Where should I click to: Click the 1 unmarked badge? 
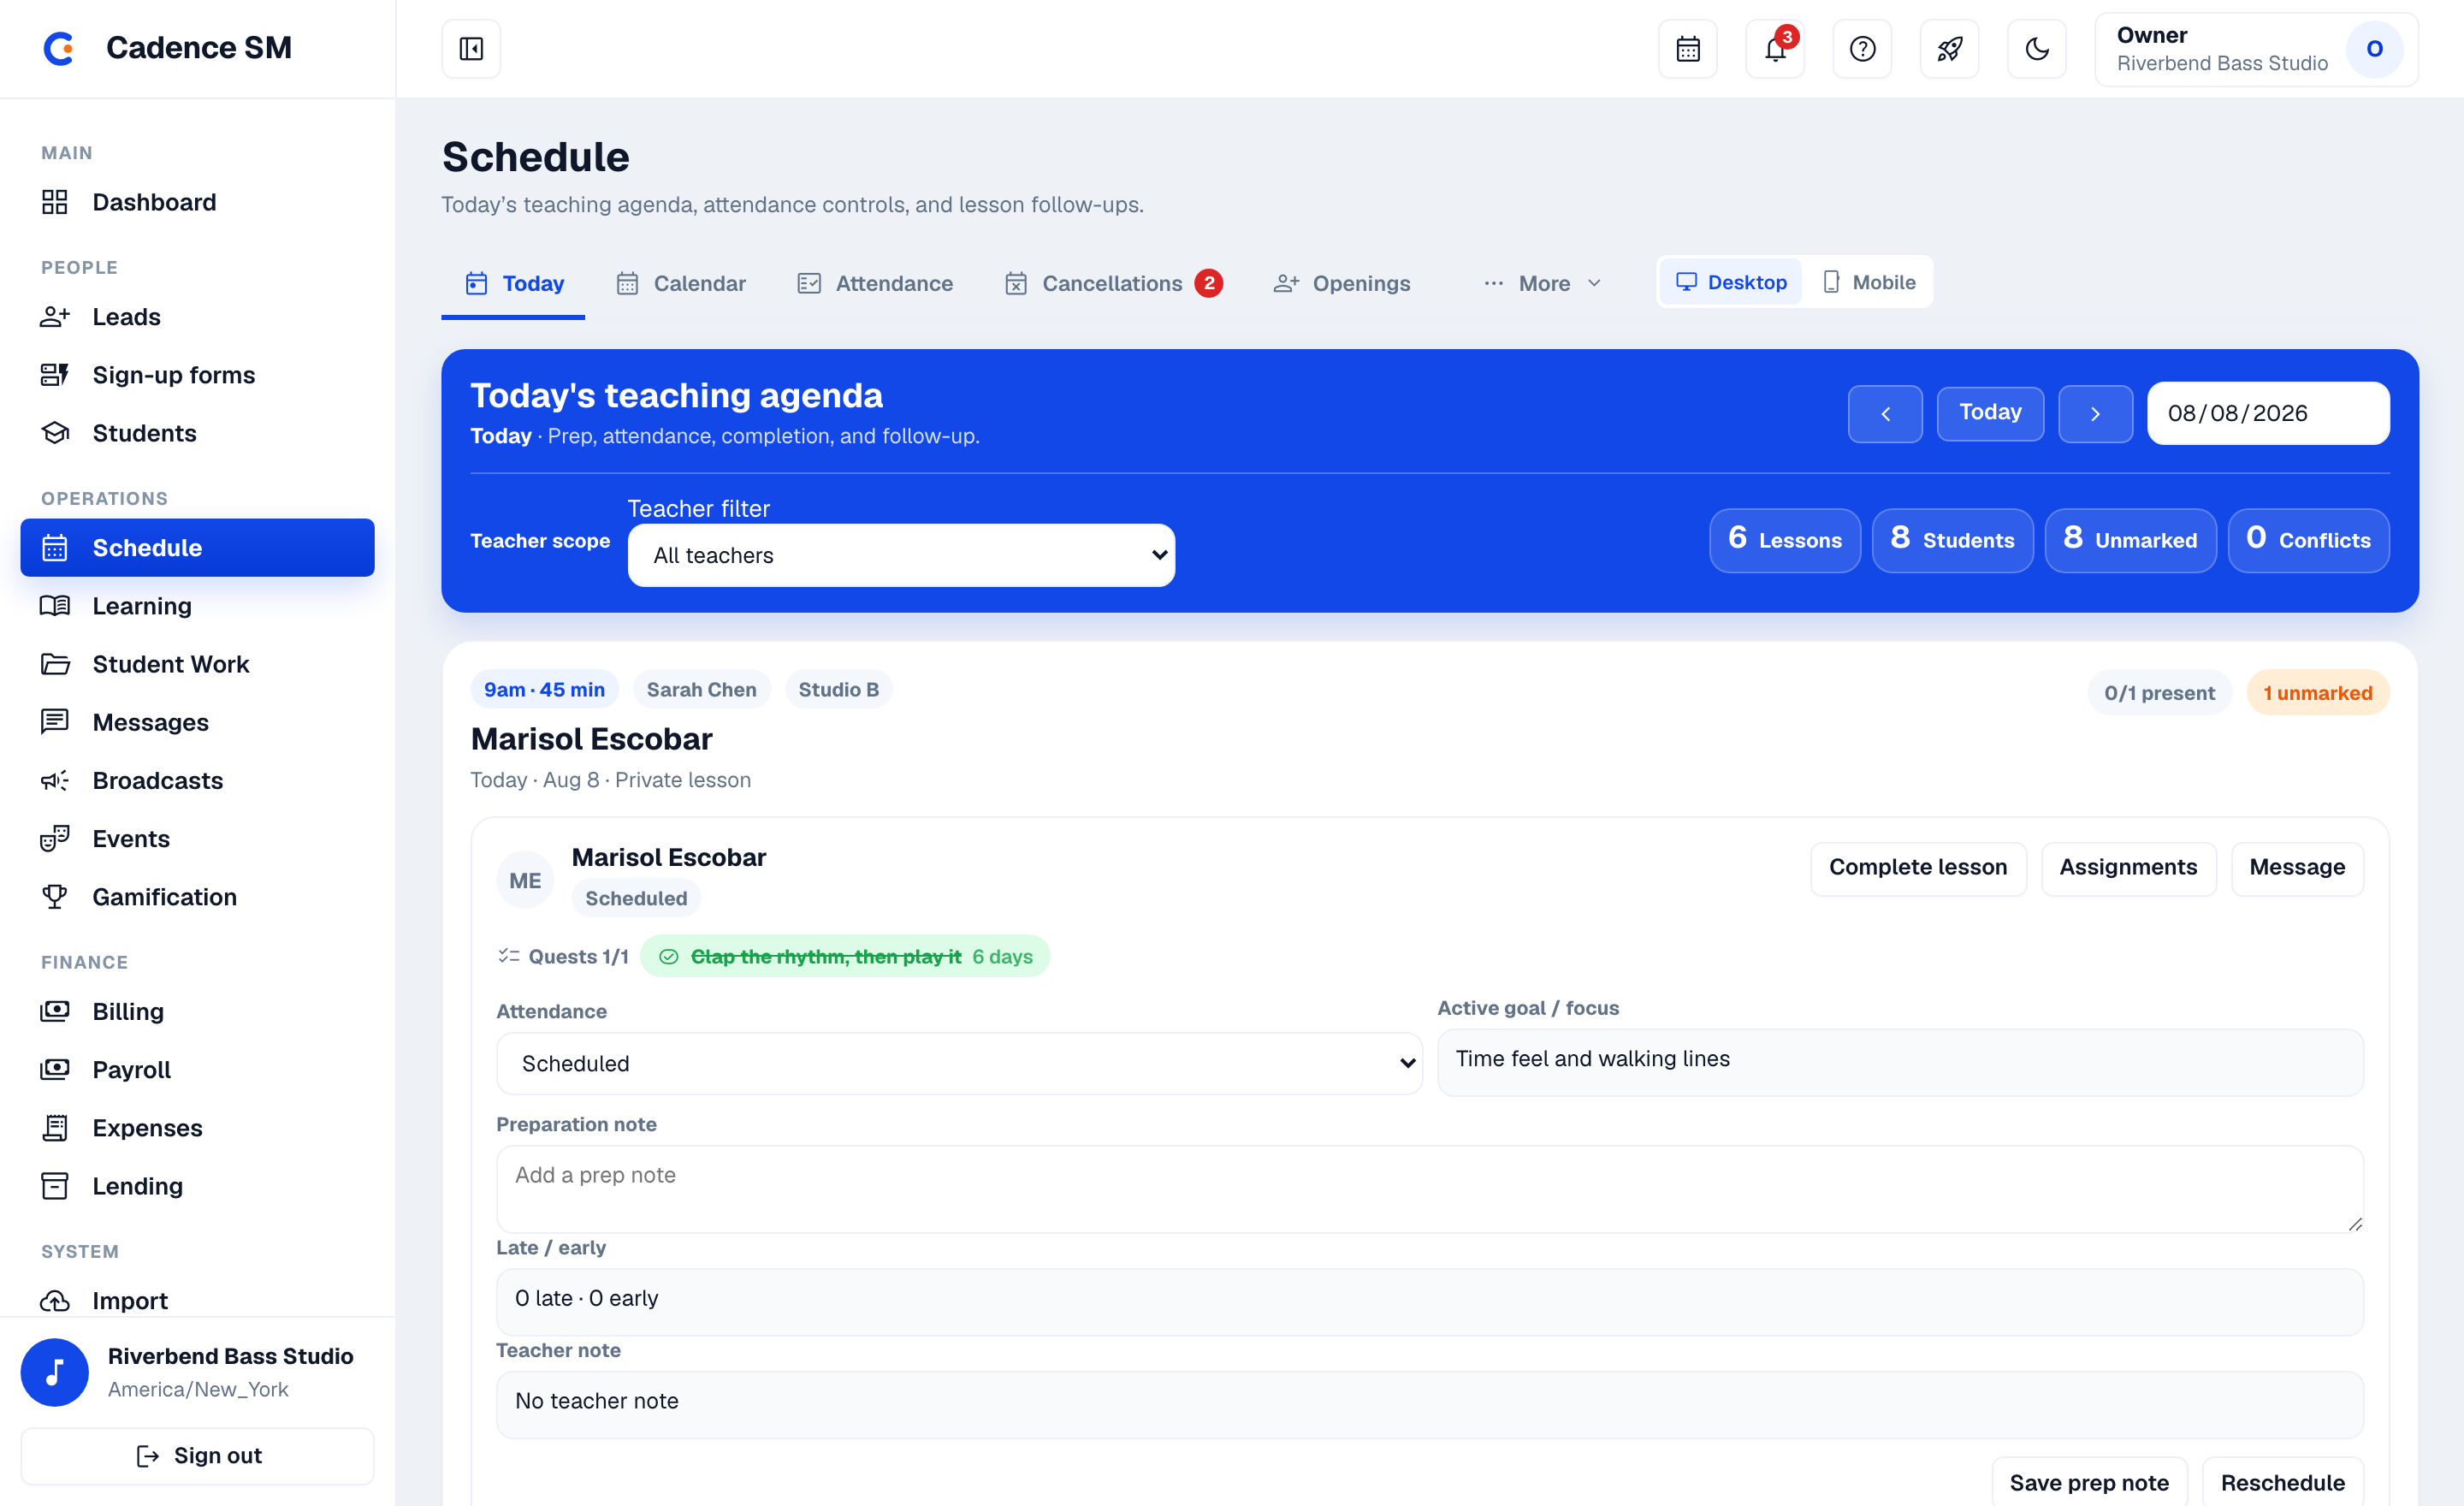pos(2317,692)
